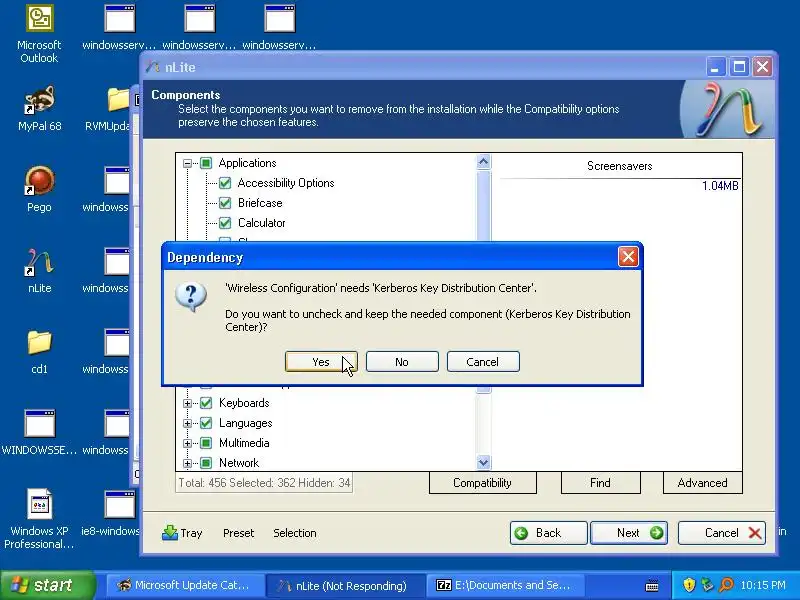Click the green arrow update tray icon
800x600 pixels.
707,585
